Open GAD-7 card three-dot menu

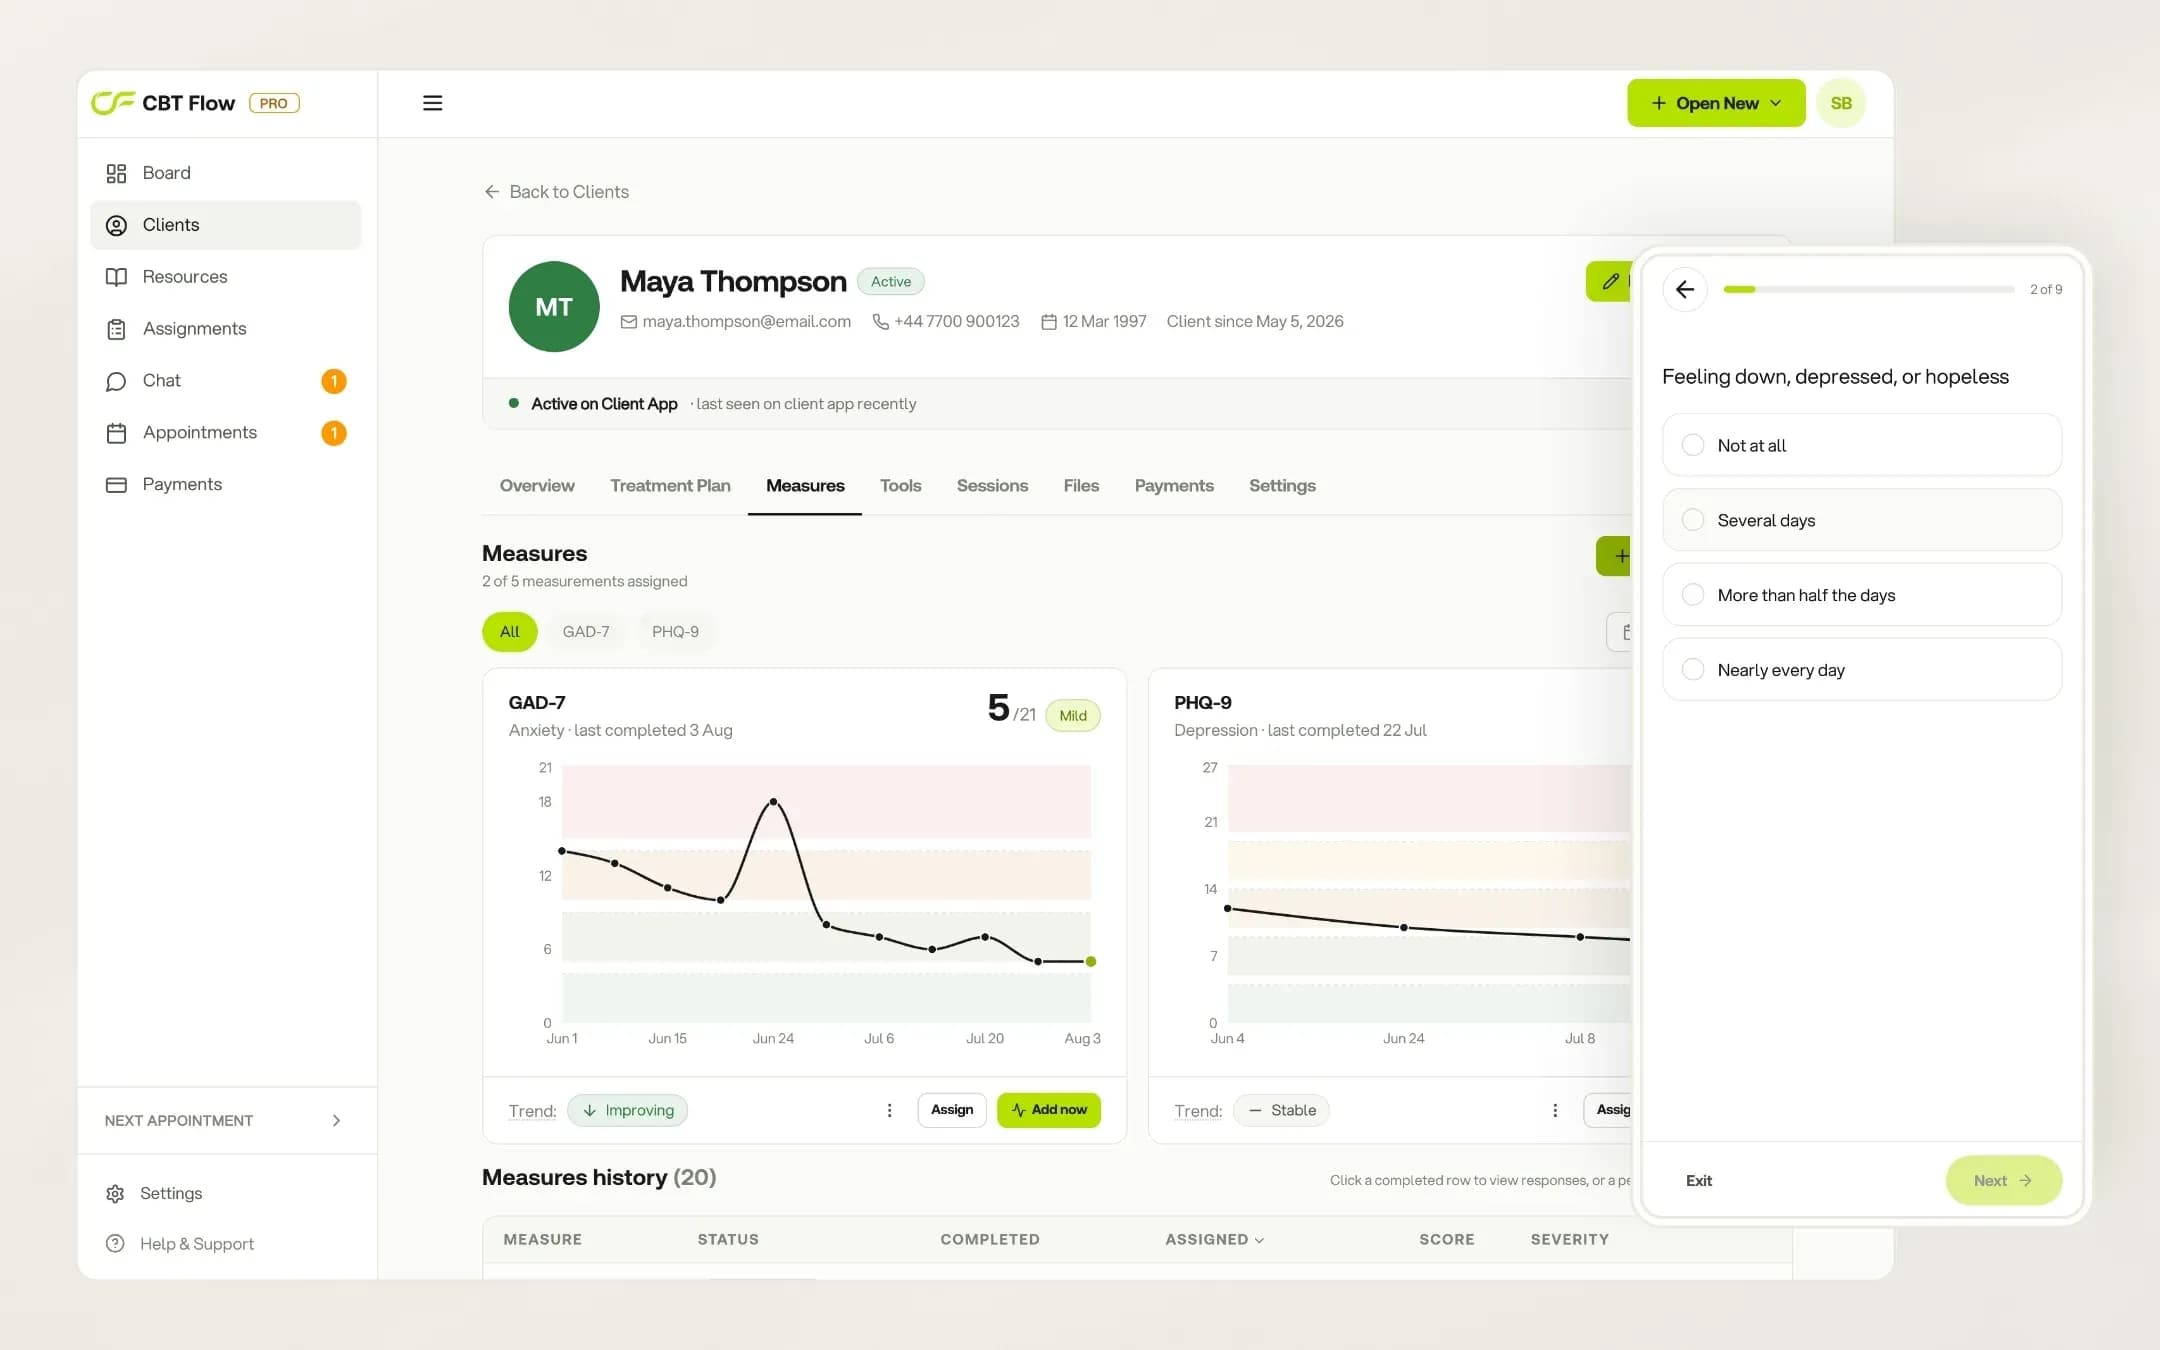pyautogui.click(x=889, y=1110)
